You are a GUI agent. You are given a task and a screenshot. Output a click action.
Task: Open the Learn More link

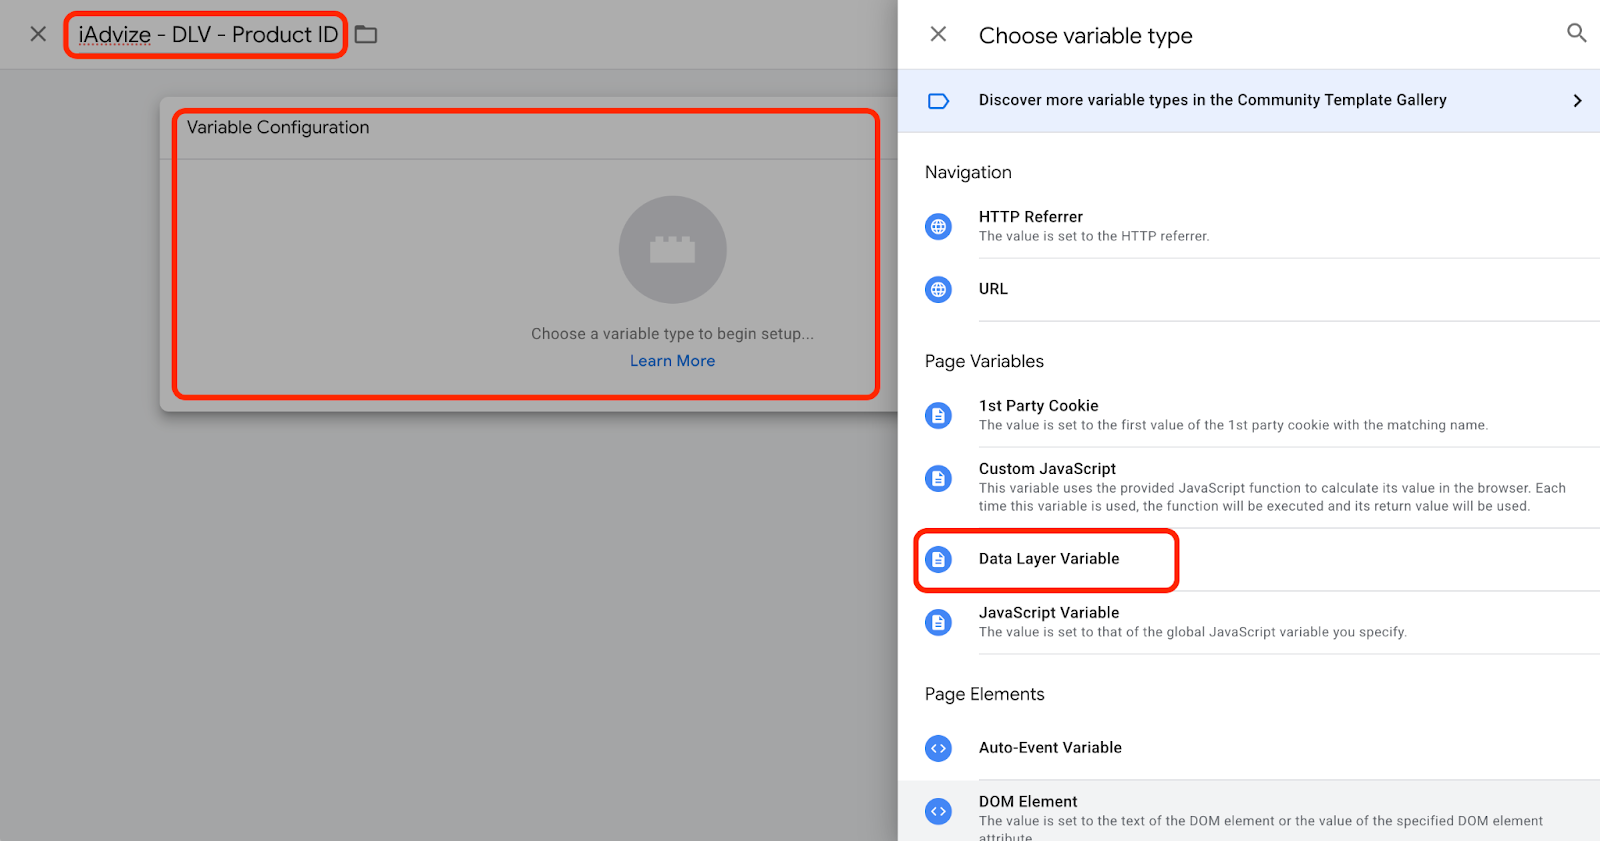672,361
